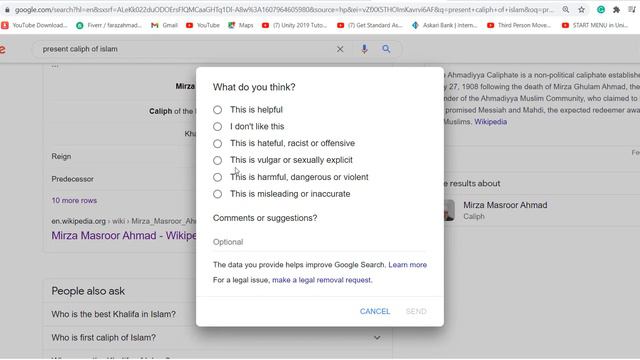
Task: Open the Get Standard Assets bookmark
Action: tap(370, 25)
